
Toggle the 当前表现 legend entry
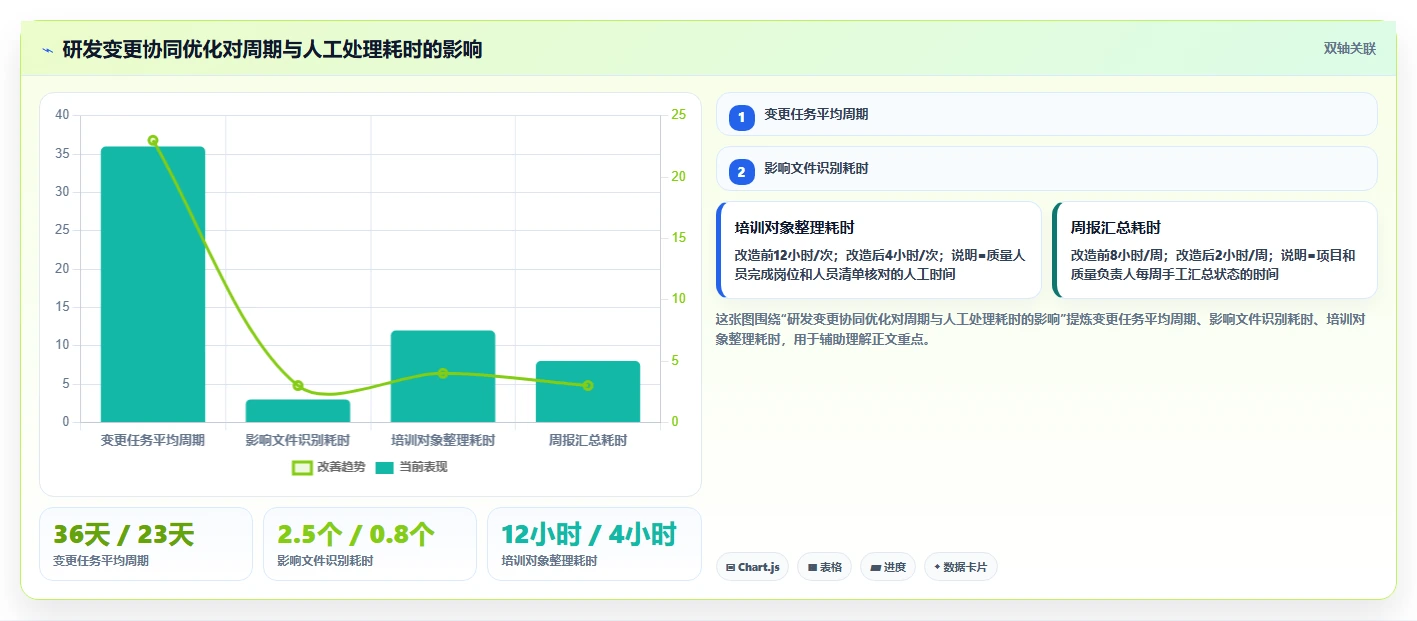[411, 467]
